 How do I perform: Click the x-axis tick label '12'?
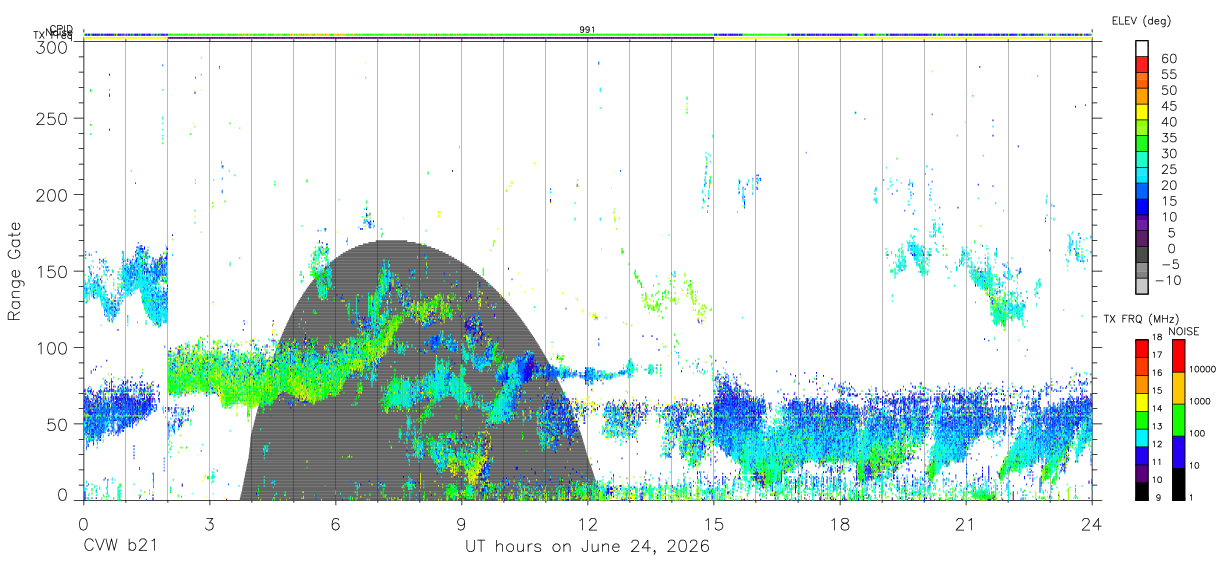587,524
